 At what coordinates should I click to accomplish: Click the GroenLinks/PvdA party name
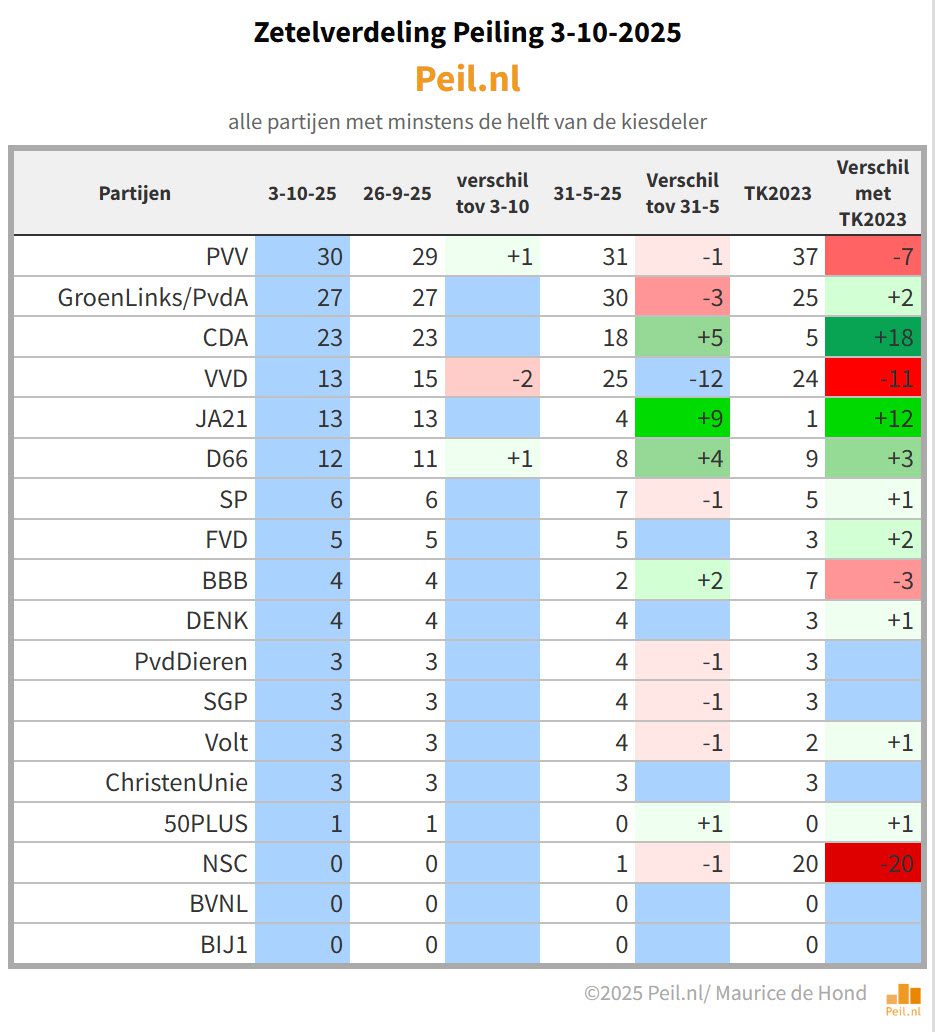tap(153, 297)
